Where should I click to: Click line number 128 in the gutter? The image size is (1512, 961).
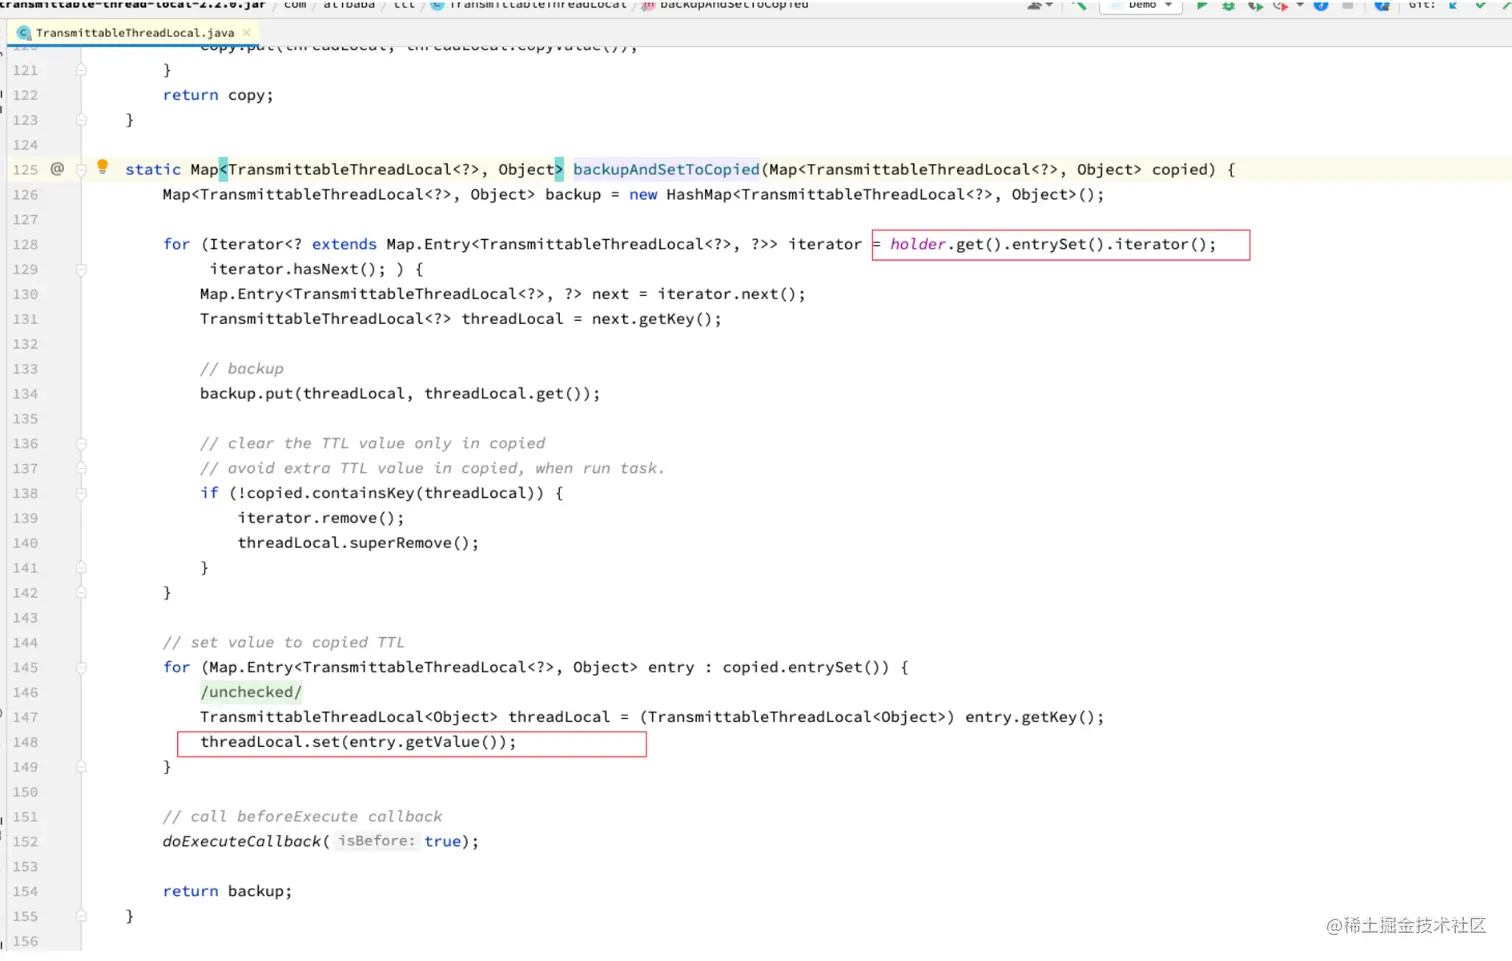coord(25,245)
